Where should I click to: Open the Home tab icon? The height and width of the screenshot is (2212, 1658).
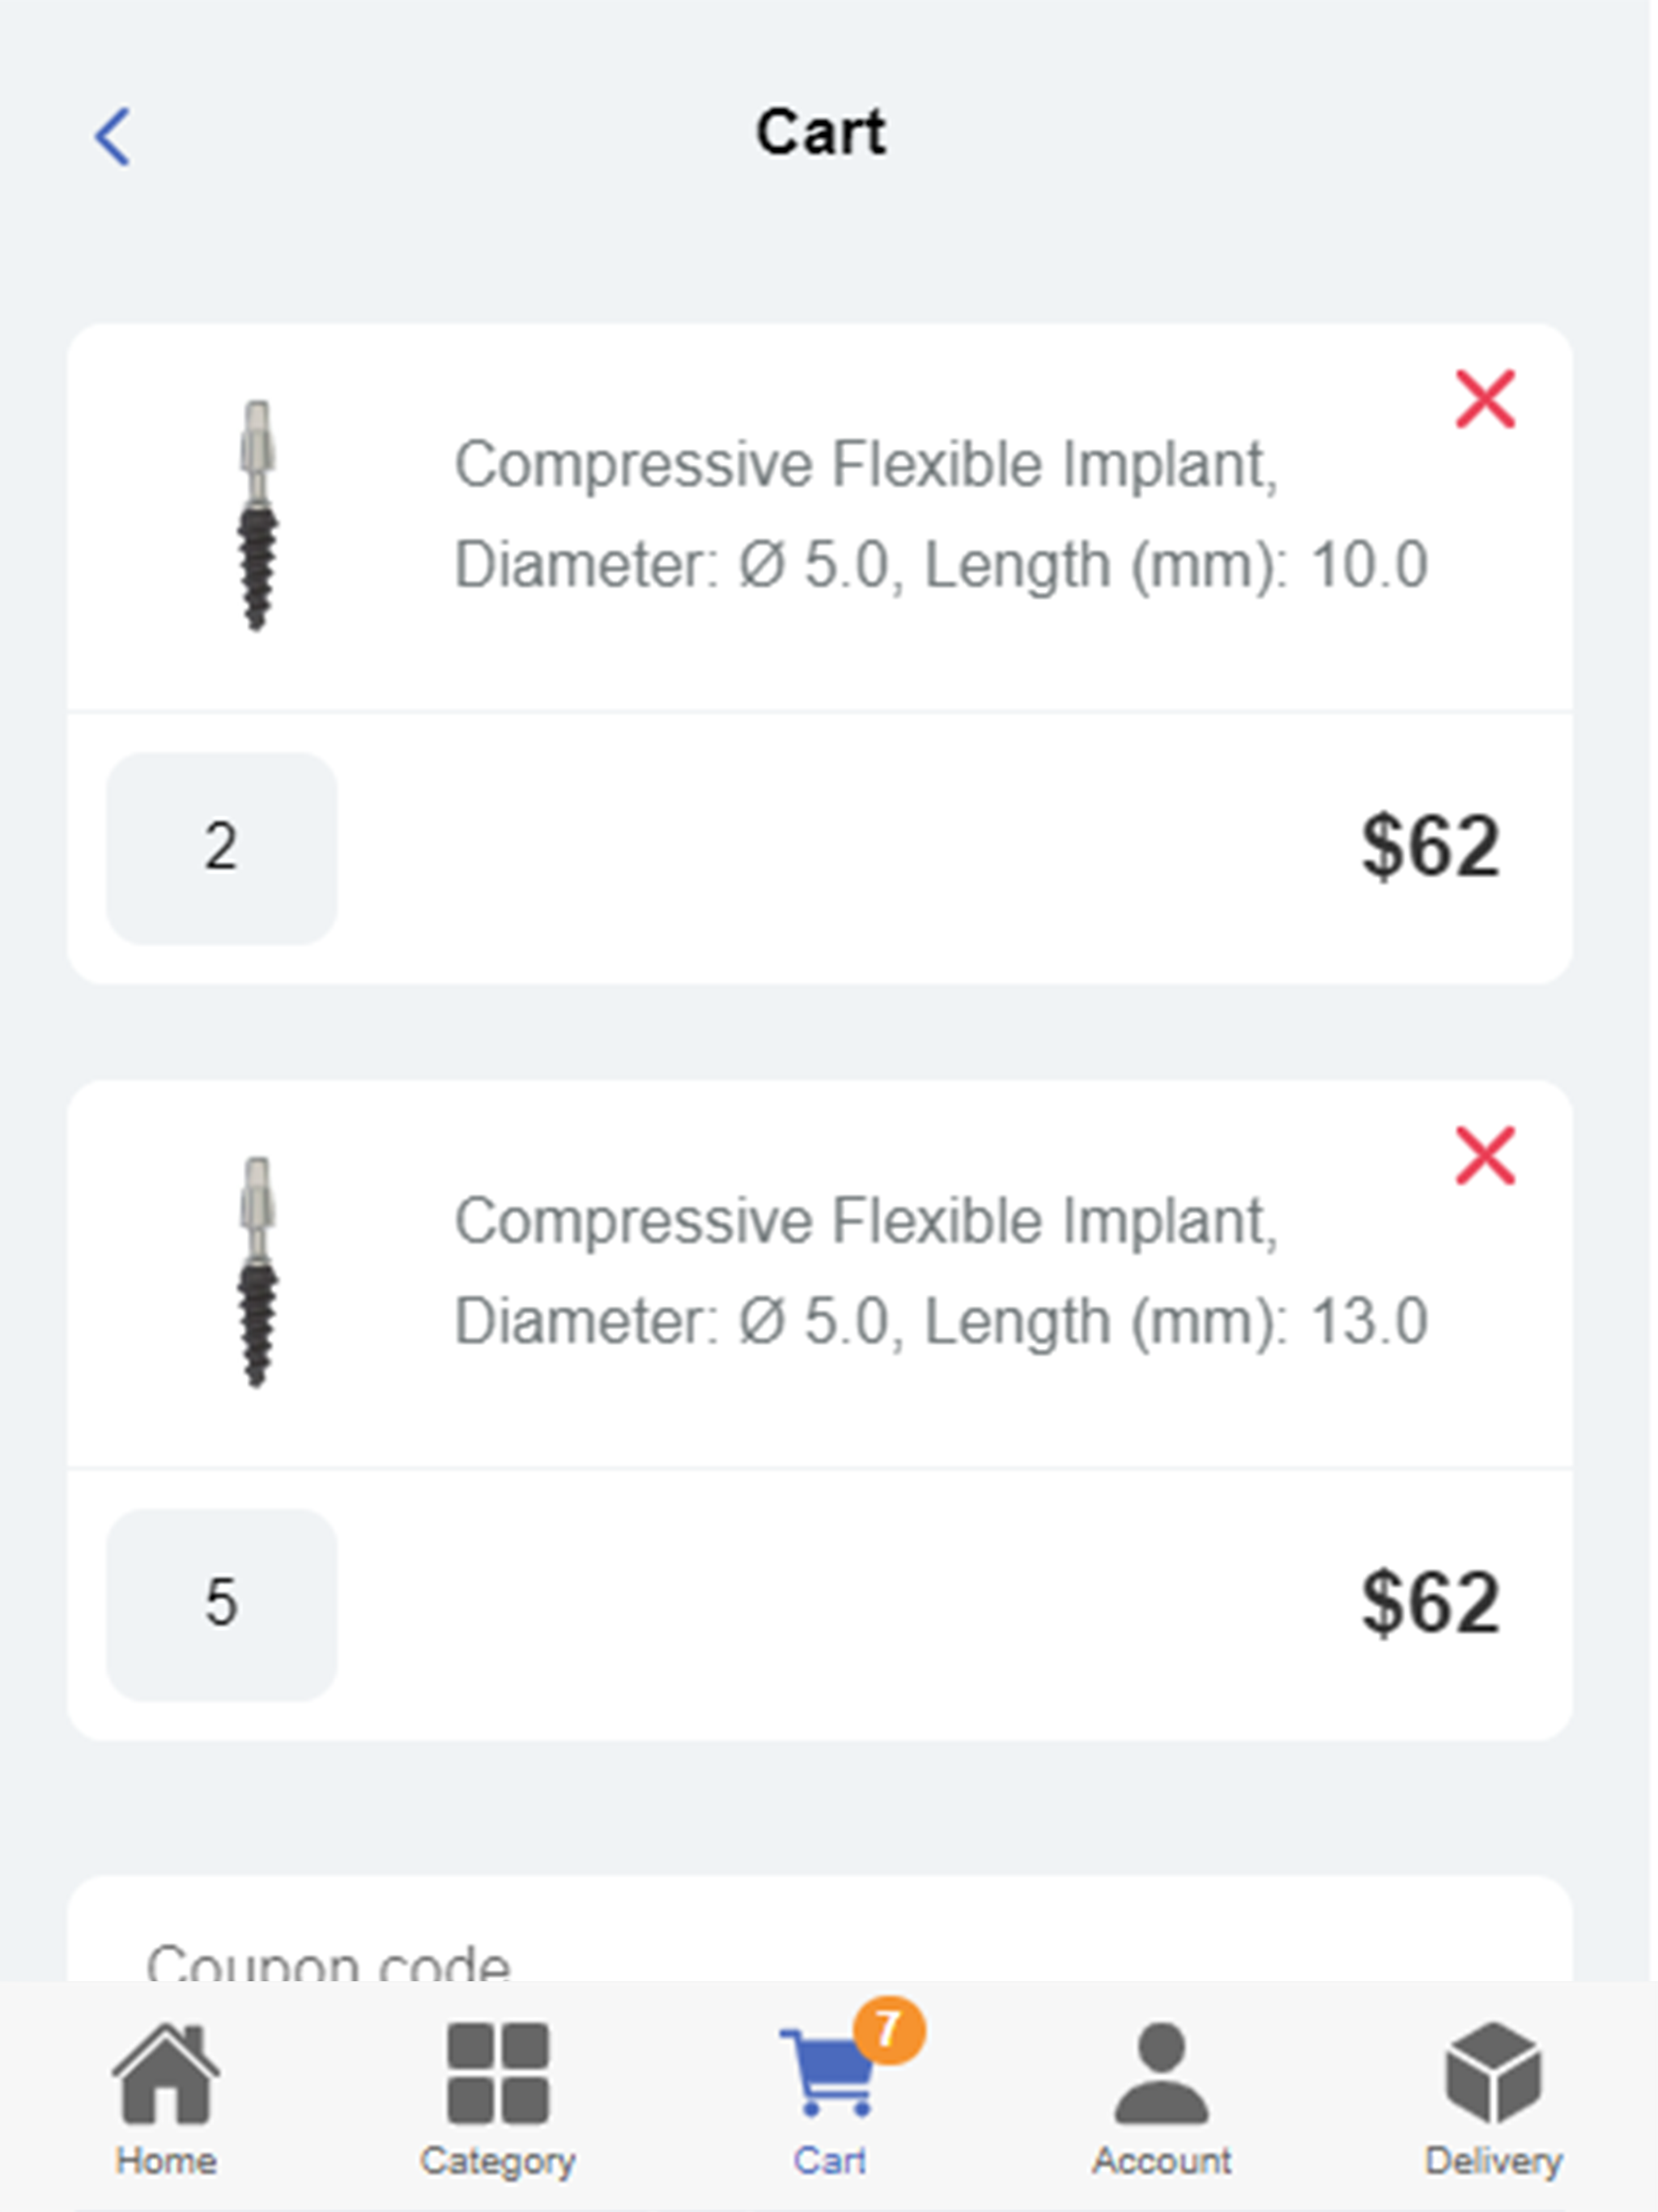click(x=165, y=2072)
